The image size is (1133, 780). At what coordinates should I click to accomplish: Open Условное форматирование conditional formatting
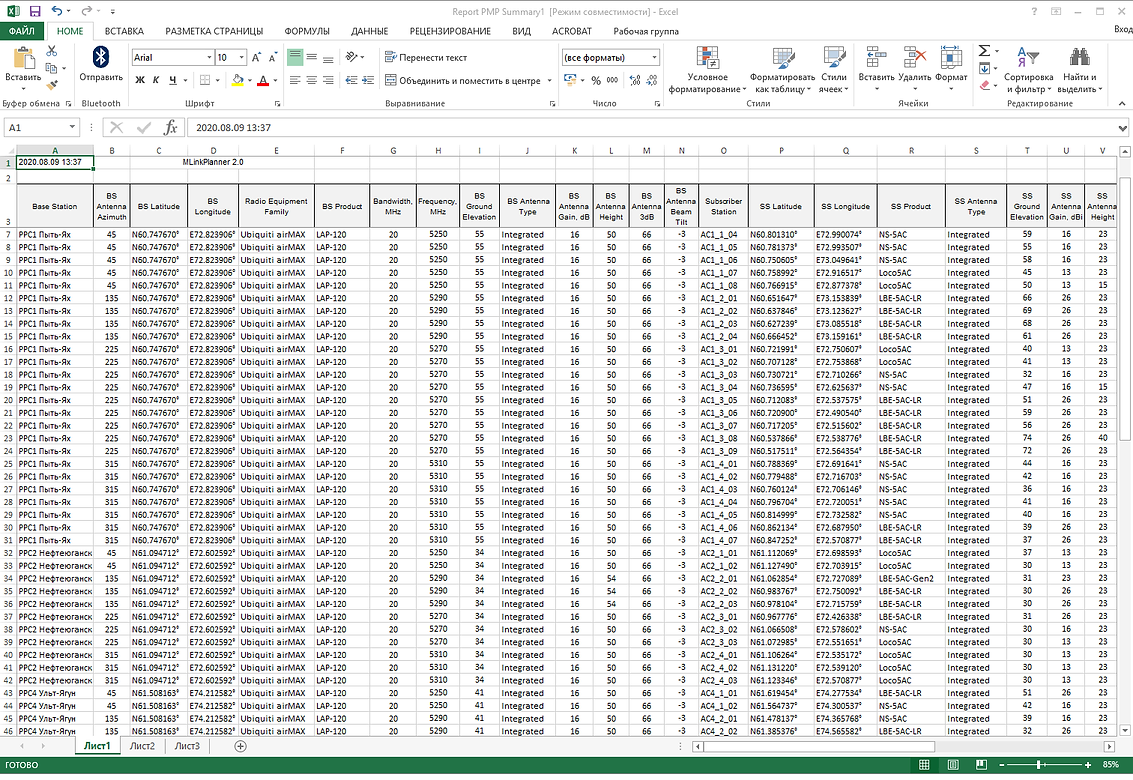tap(707, 70)
